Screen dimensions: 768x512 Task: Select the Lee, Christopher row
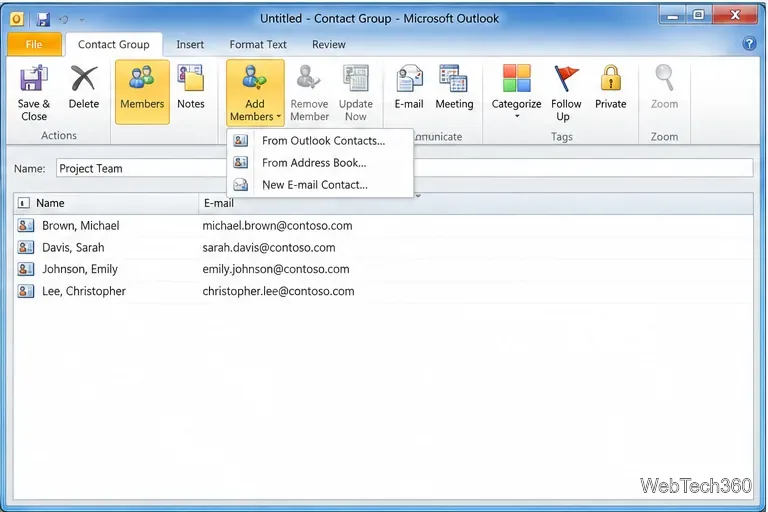coord(383,291)
